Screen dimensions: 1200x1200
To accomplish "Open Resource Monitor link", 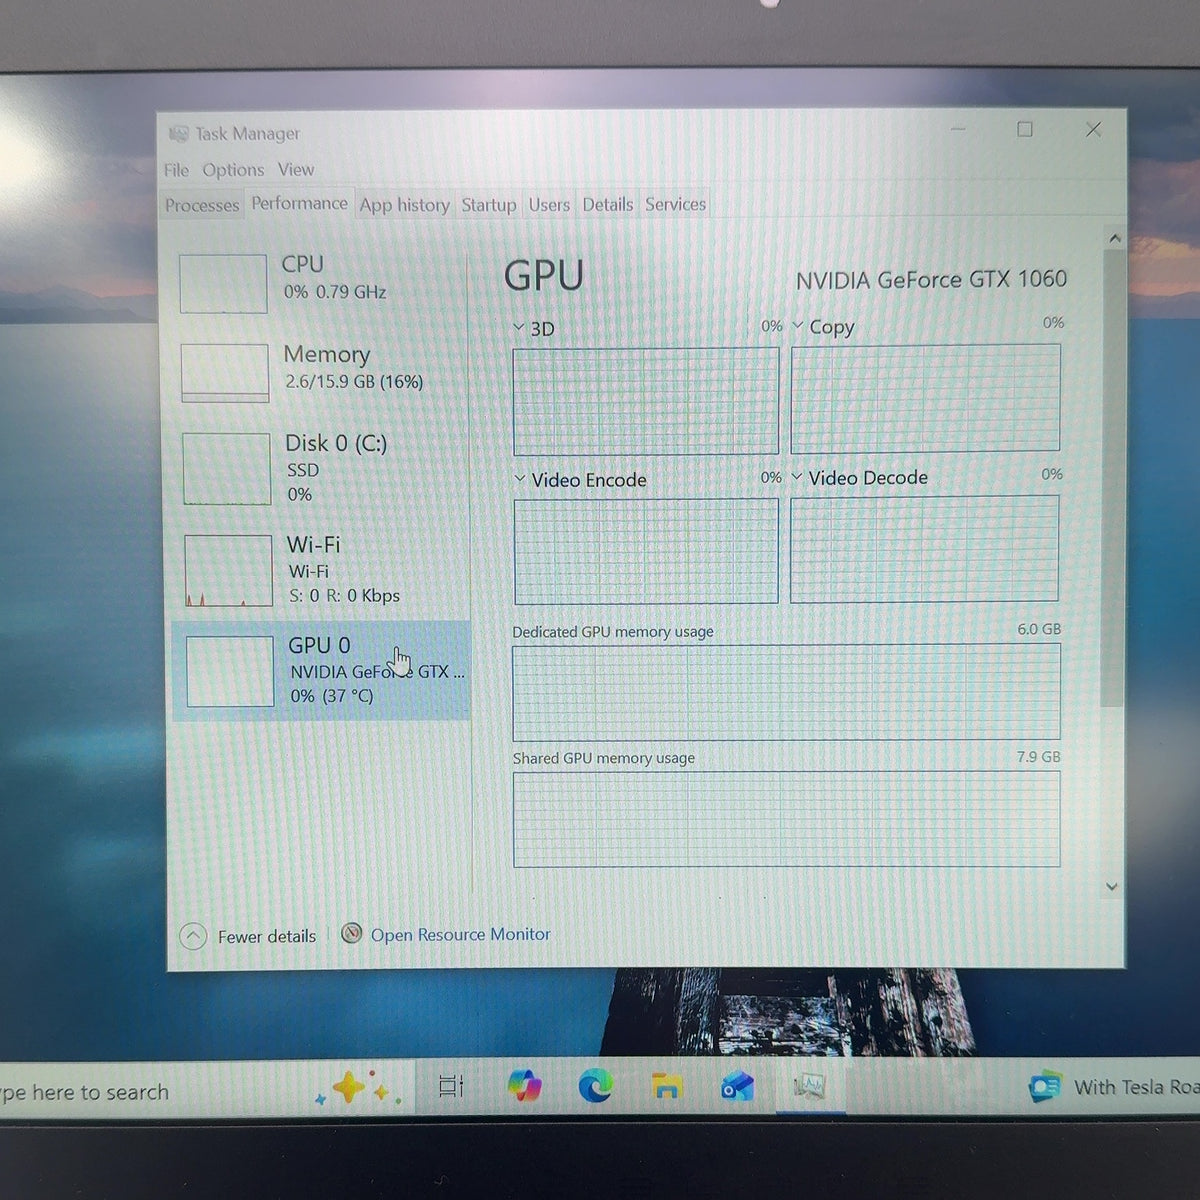I will [461, 934].
